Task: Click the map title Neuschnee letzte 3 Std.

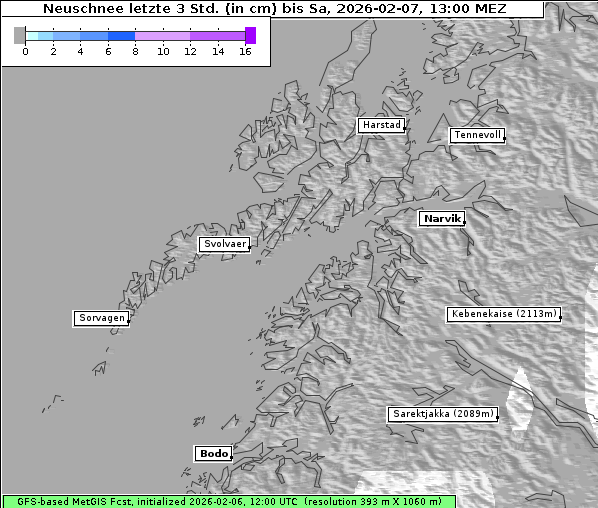Action: [275, 8]
